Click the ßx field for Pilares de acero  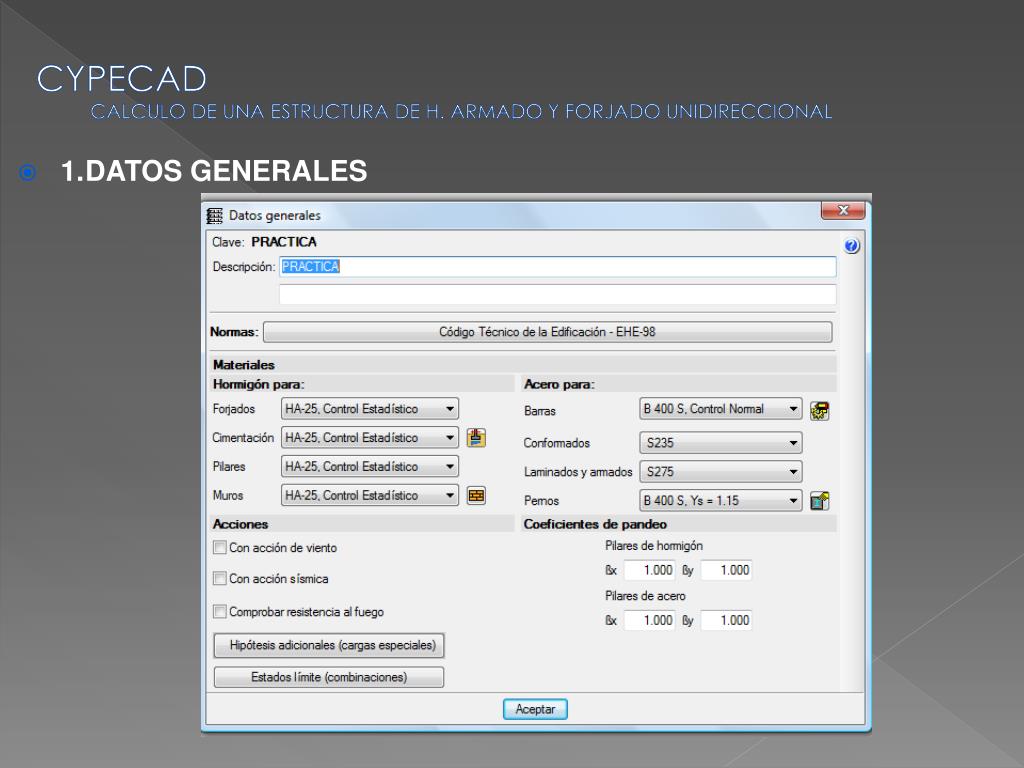(x=649, y=620)
